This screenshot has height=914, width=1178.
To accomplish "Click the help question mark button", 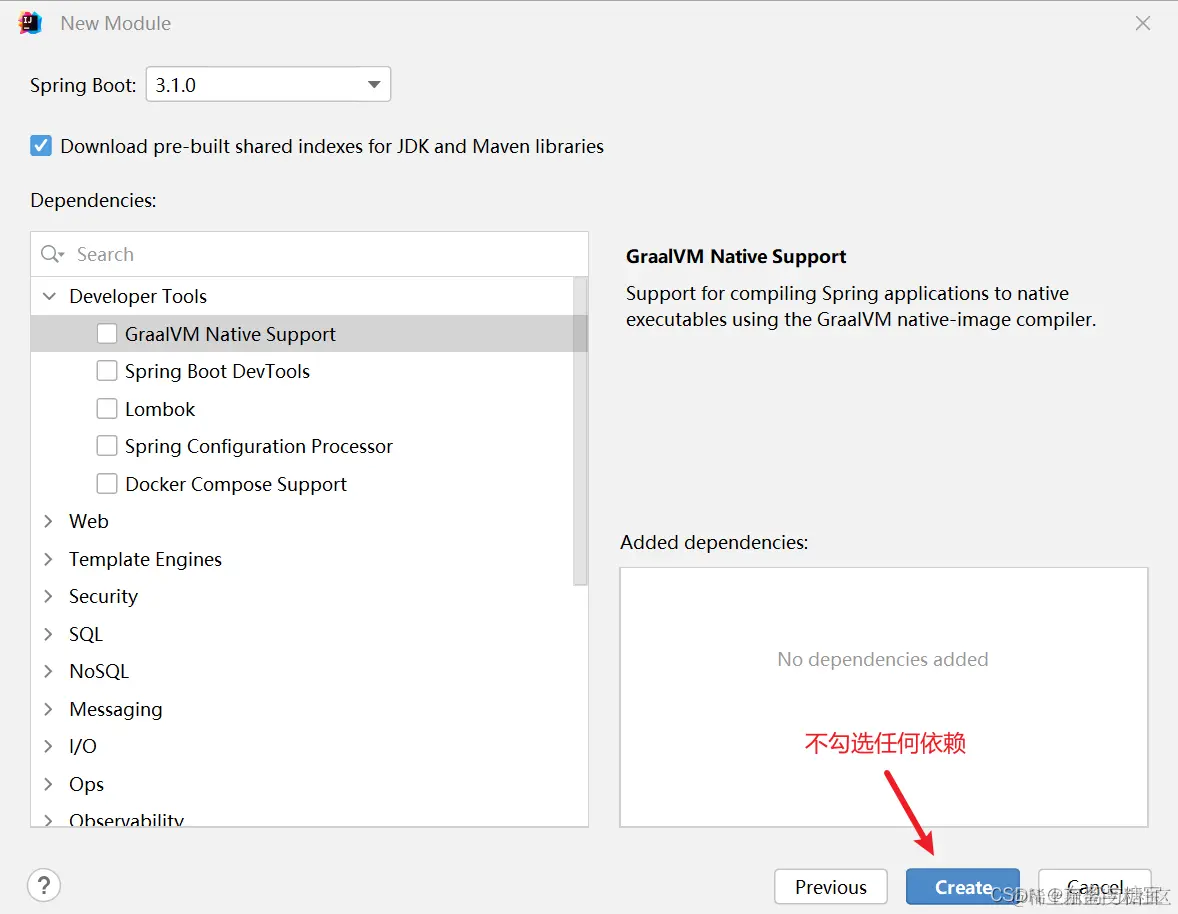I will [44, 885].
